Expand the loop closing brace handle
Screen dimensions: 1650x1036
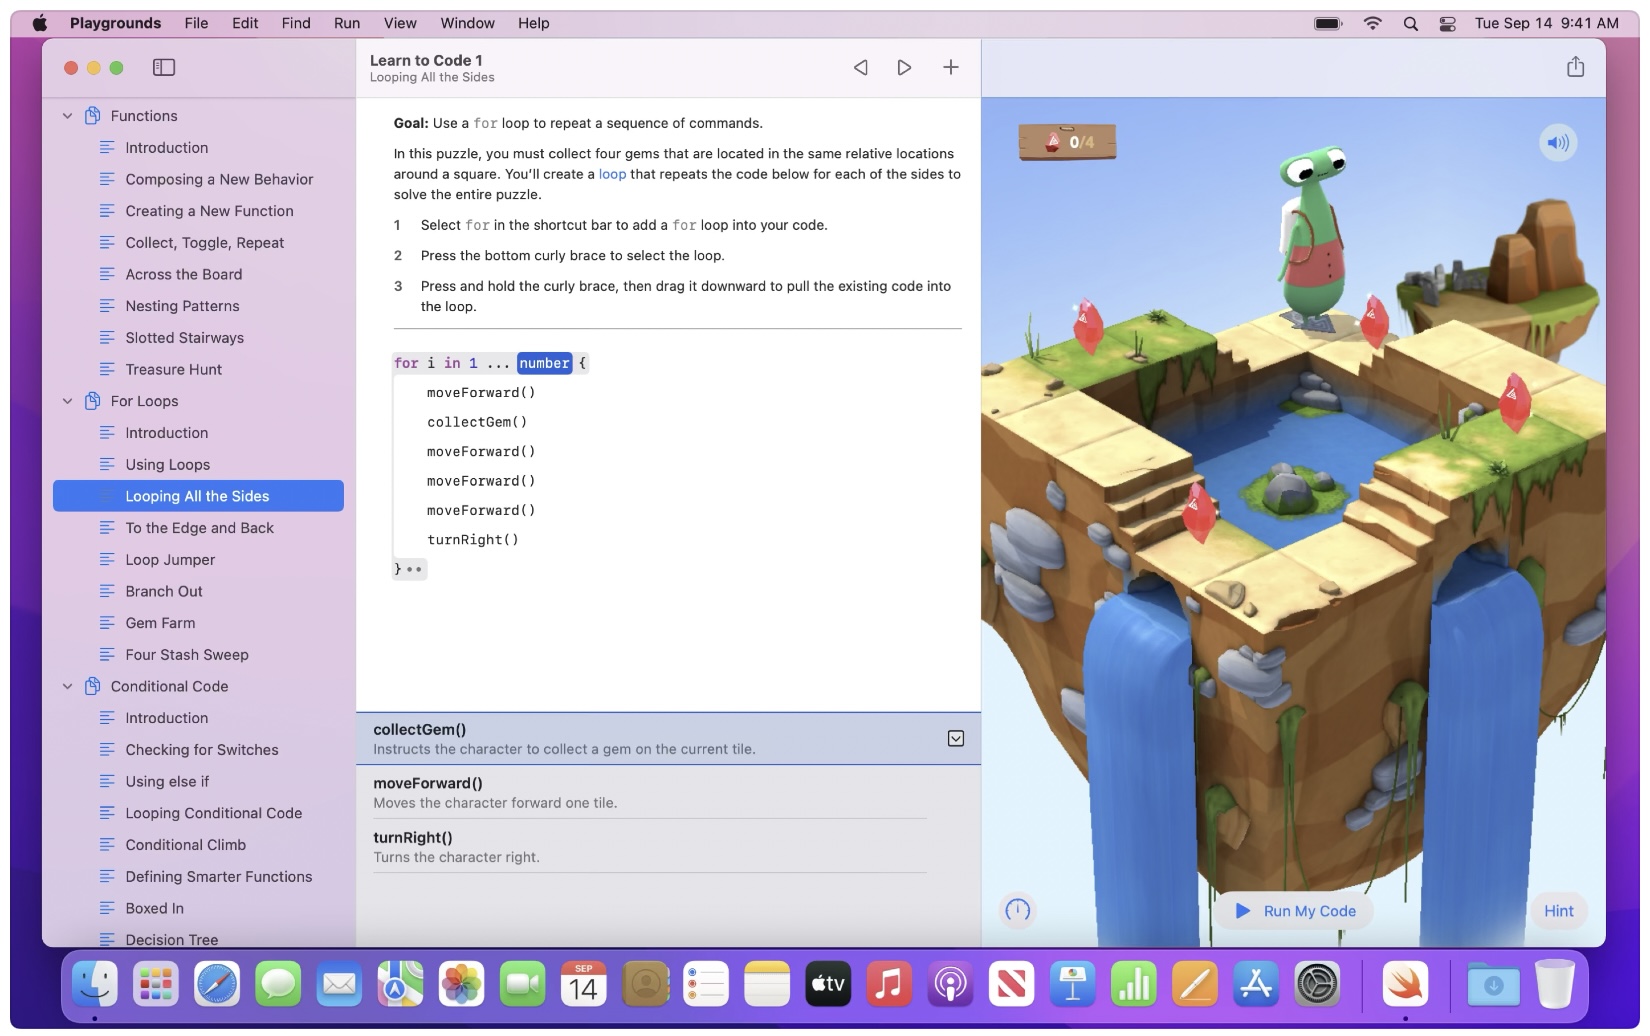[x=410, y=569]
